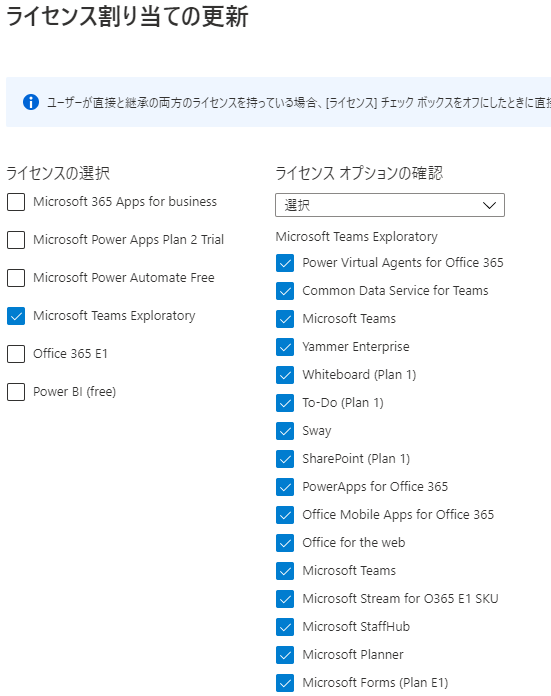Click the ライセンス割り当ての更新 page title
The height and width of the screenshot is (696, 551).
[x=127, y=17]
